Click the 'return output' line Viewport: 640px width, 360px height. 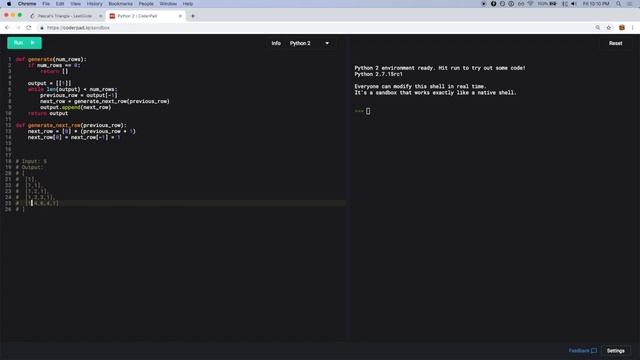48,113
